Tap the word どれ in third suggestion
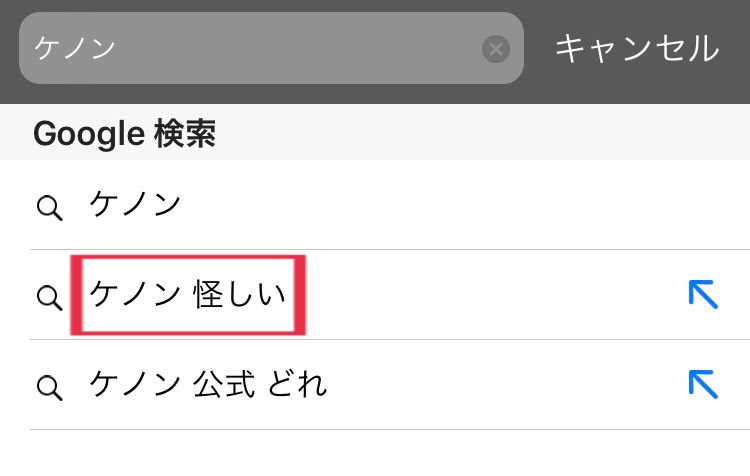The image size is (750, 476). [x=297, y=384]
